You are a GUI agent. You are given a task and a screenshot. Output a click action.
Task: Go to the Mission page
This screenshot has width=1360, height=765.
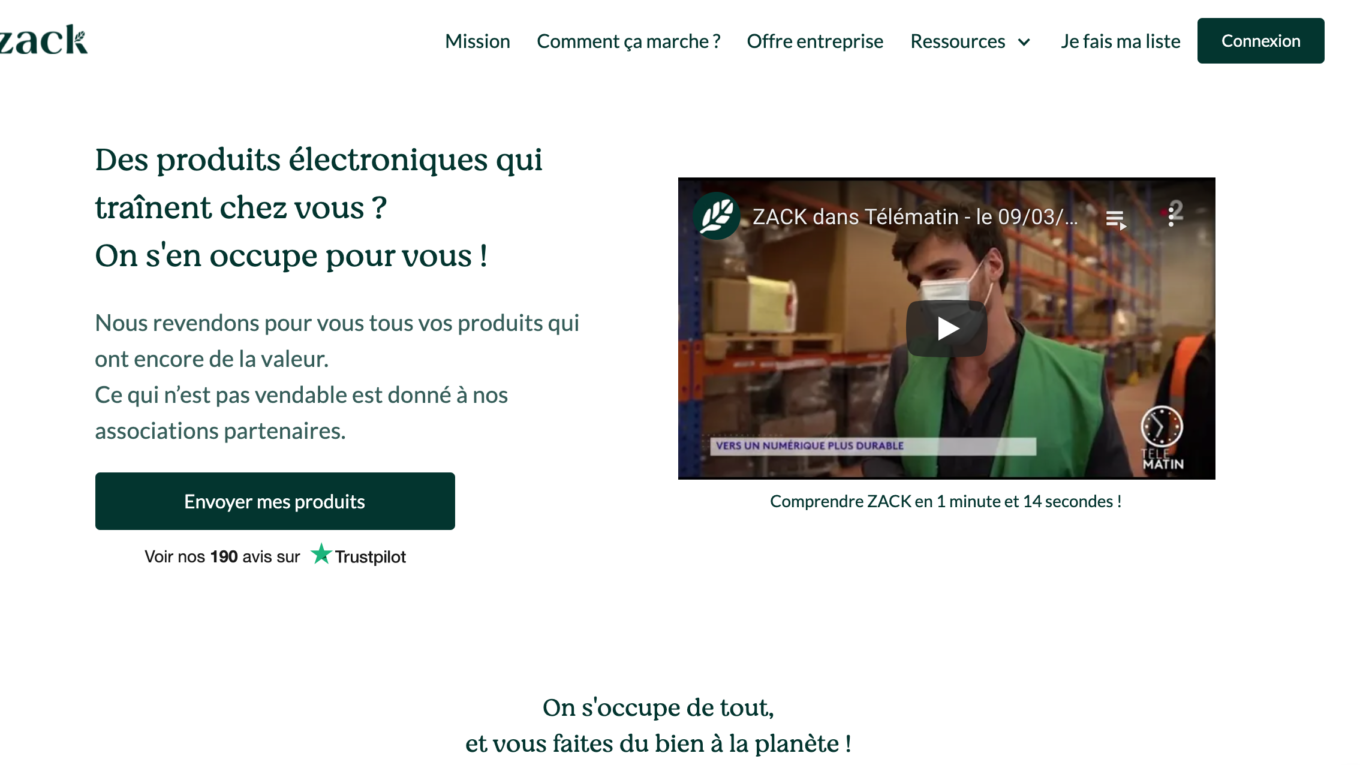tap(477, 41)
